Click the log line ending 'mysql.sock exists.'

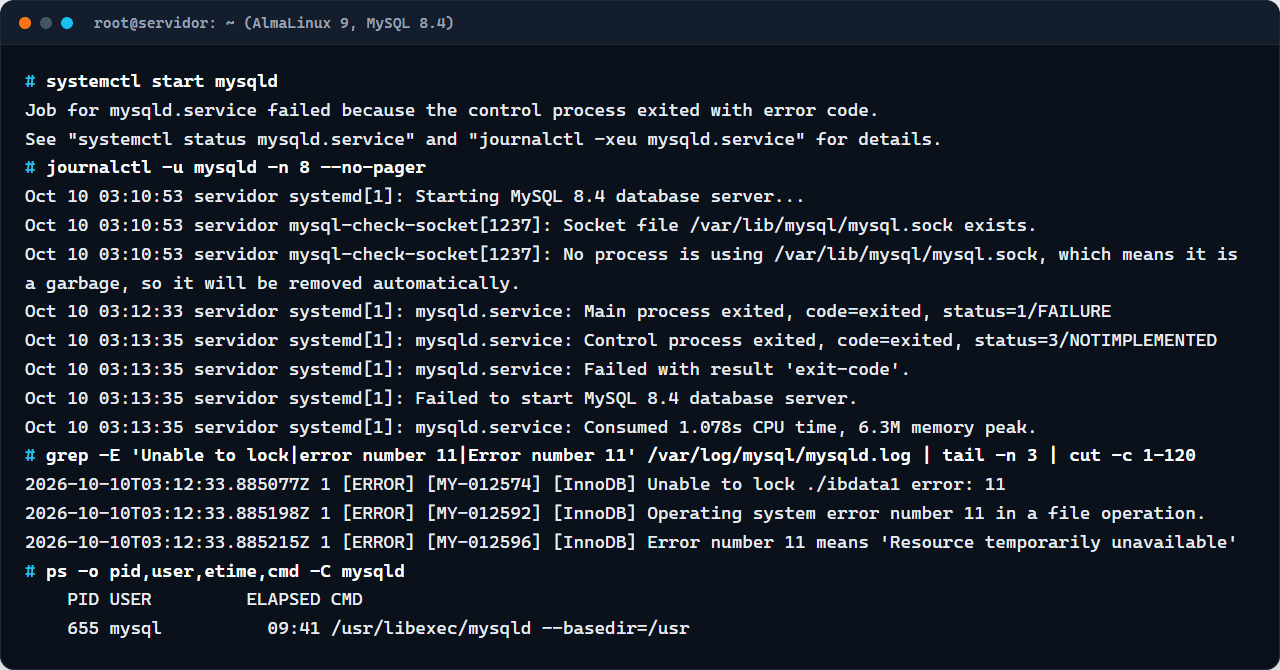[531, 226]
